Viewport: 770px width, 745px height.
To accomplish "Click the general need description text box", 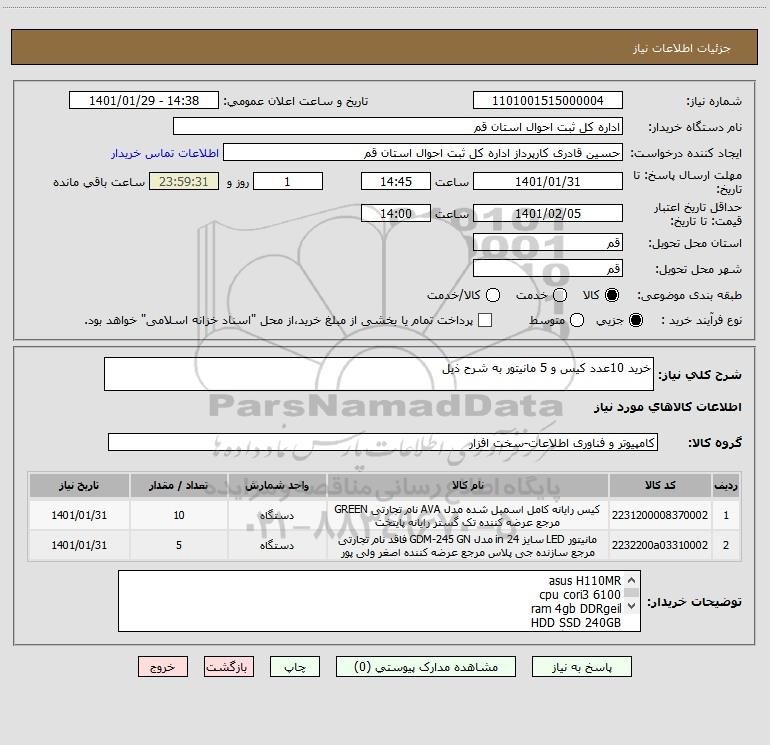I will point(379,374).
